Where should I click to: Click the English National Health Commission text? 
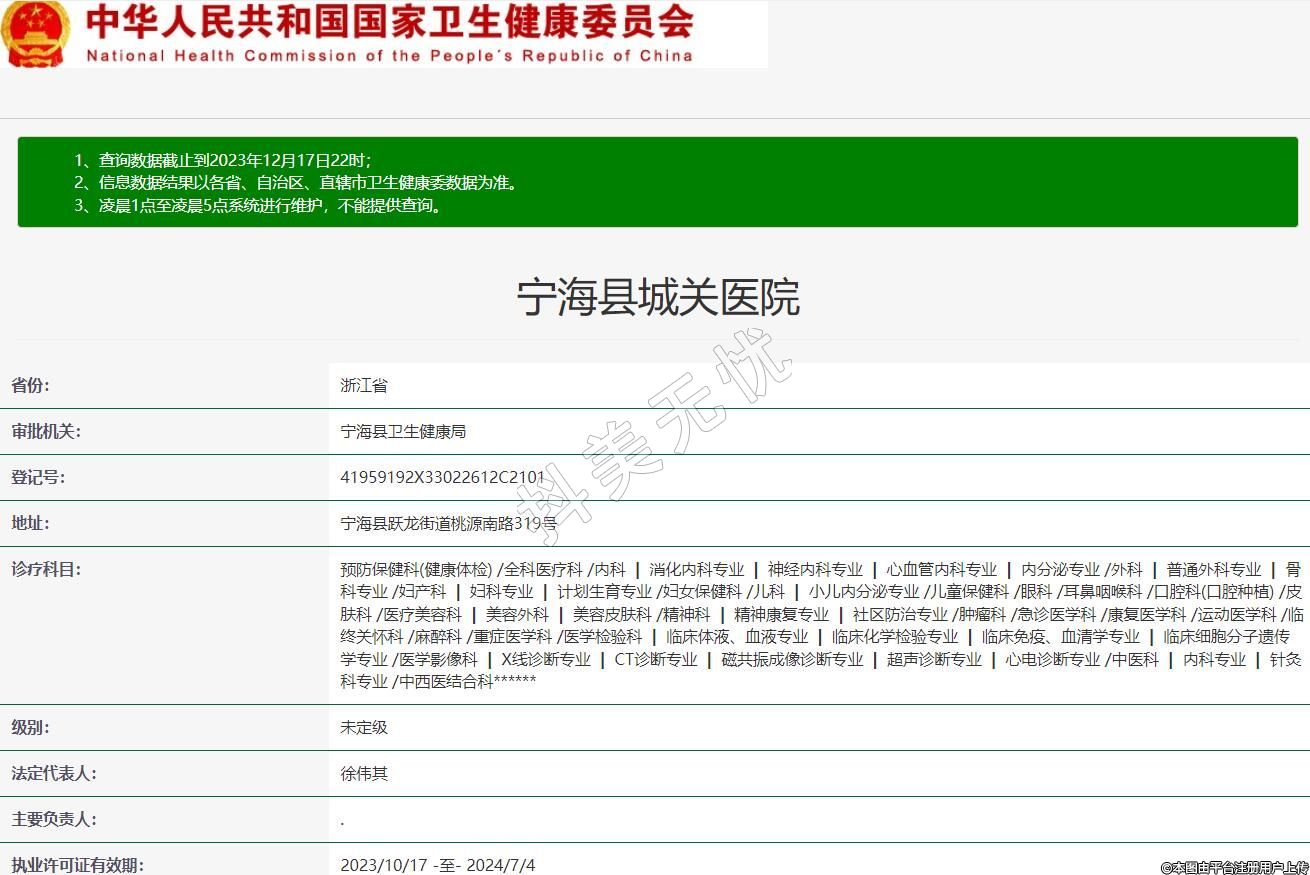pos(389,56)
